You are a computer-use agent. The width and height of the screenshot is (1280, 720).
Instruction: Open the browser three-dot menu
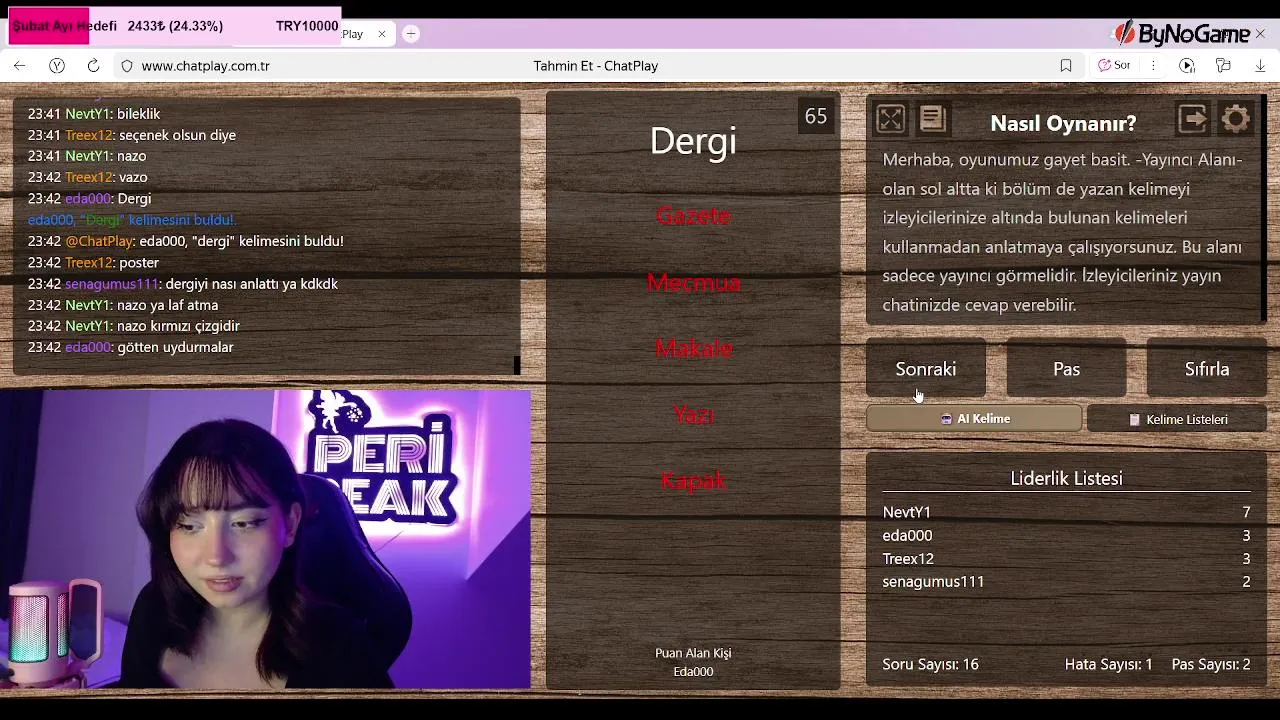point(1153,66)
